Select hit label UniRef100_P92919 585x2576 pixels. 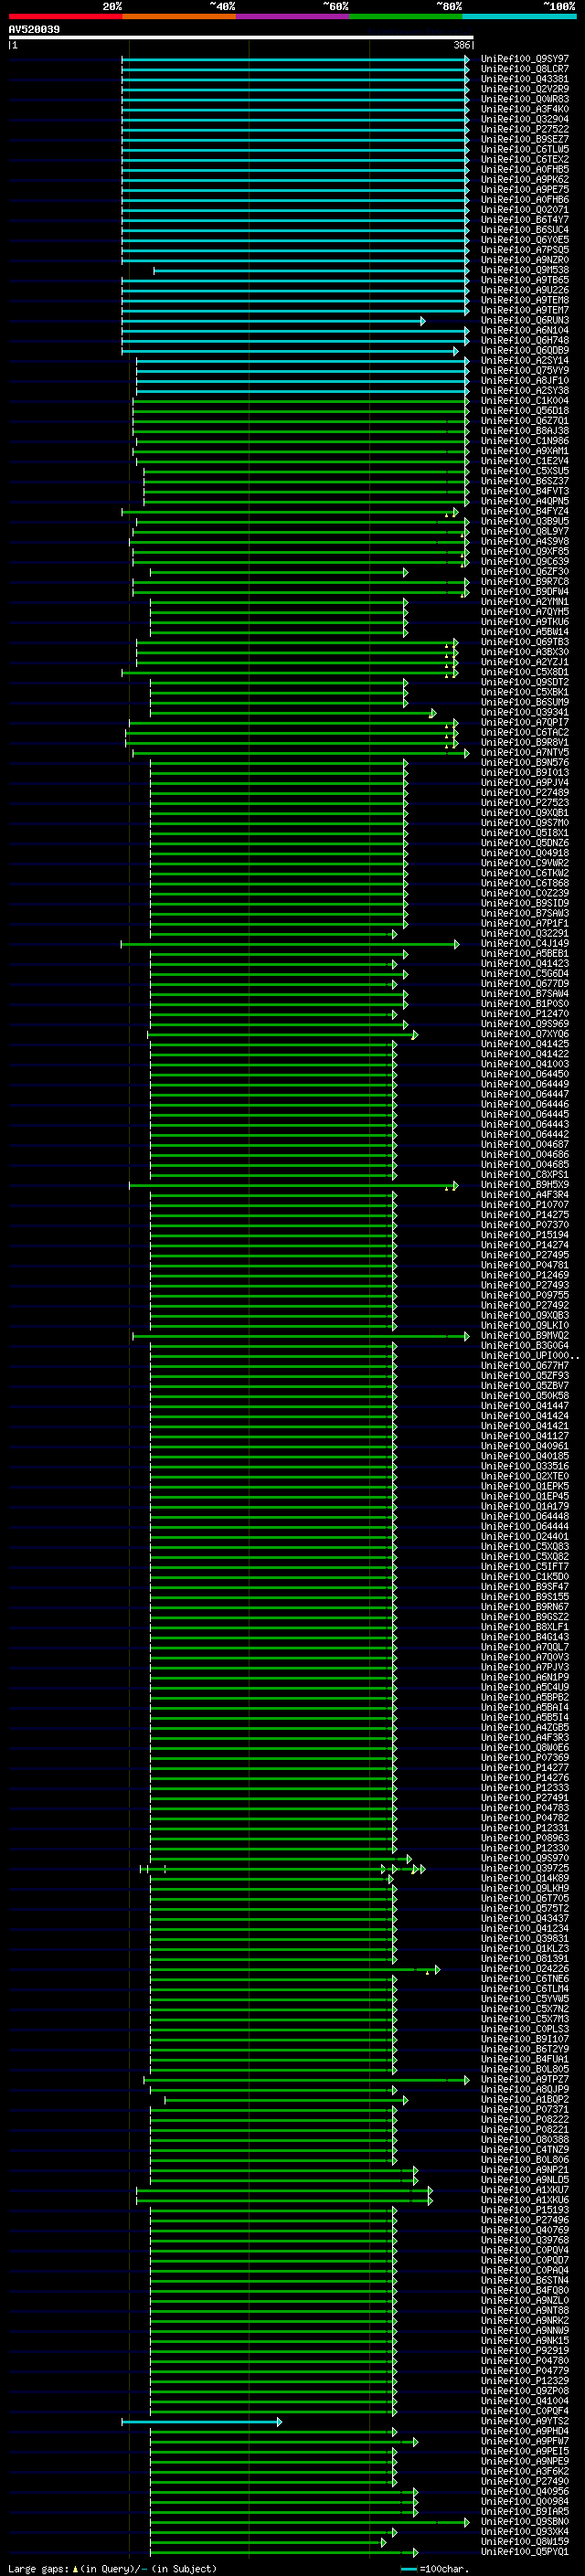click(525, 2352)
